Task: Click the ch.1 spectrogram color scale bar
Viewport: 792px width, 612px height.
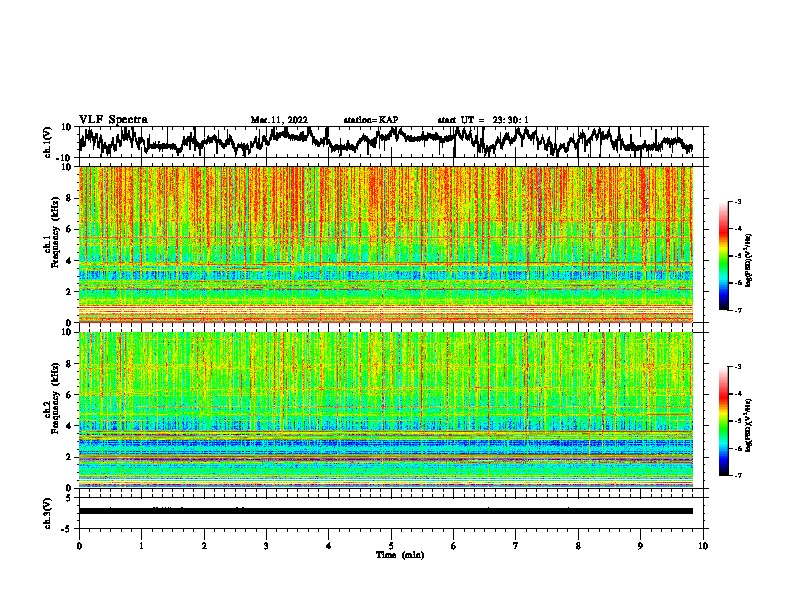Action: click(724, 256)
